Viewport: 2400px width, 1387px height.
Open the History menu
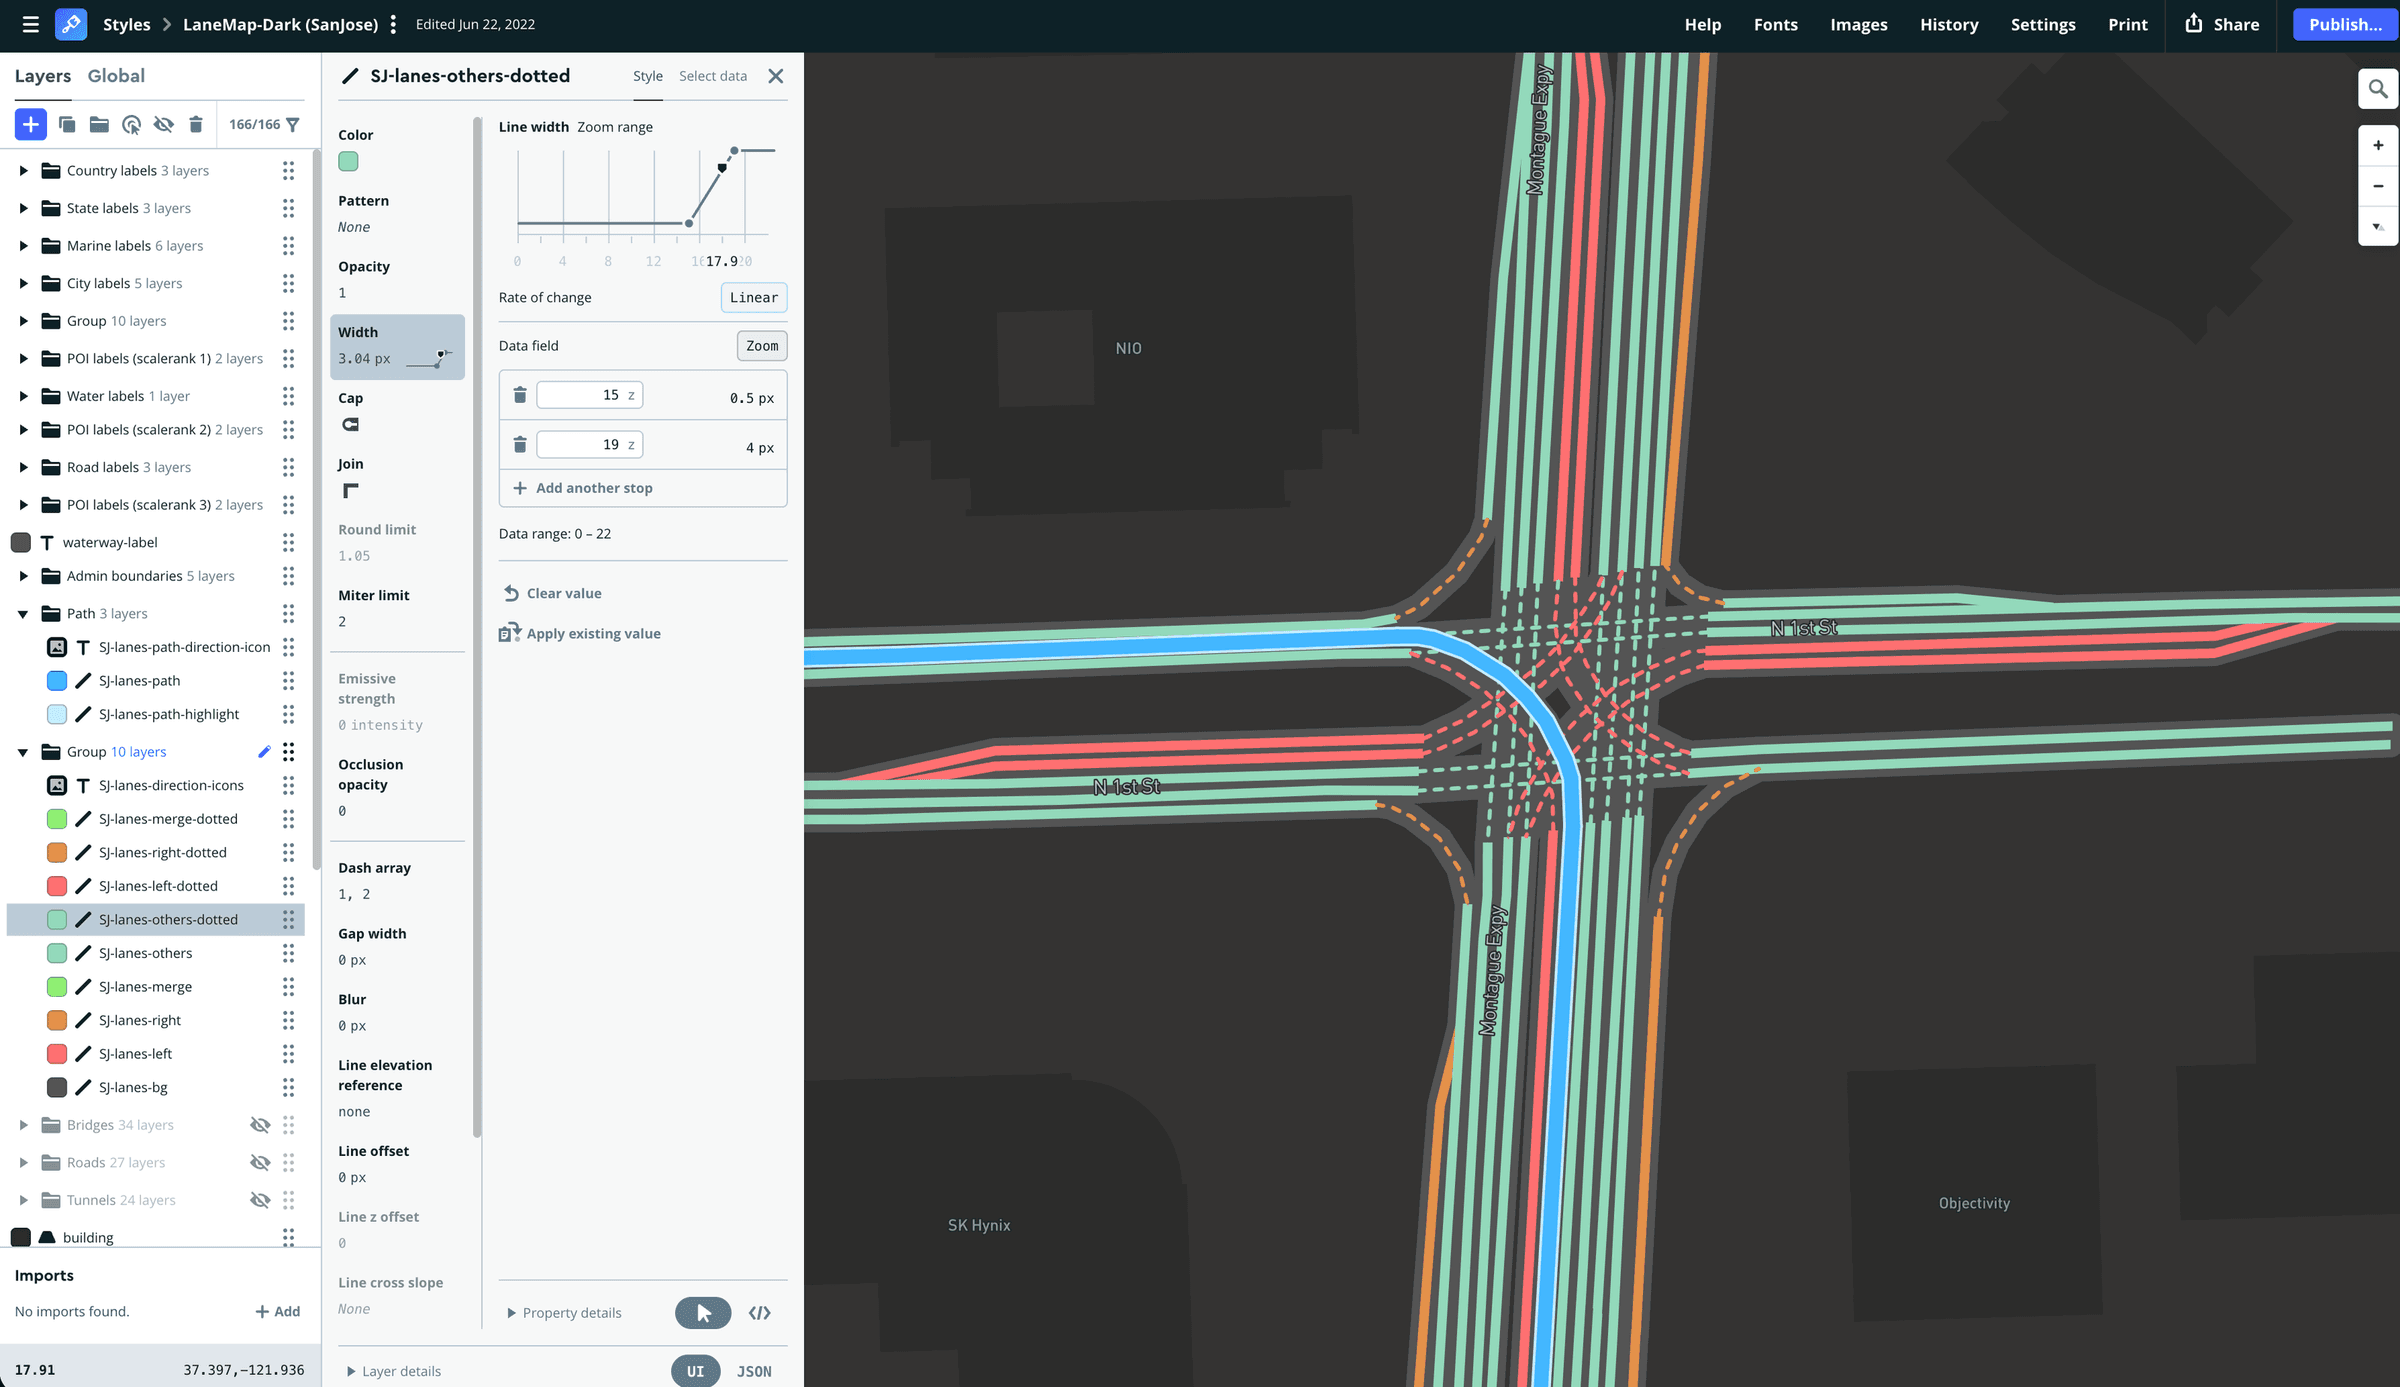(x=1949, y=25)
